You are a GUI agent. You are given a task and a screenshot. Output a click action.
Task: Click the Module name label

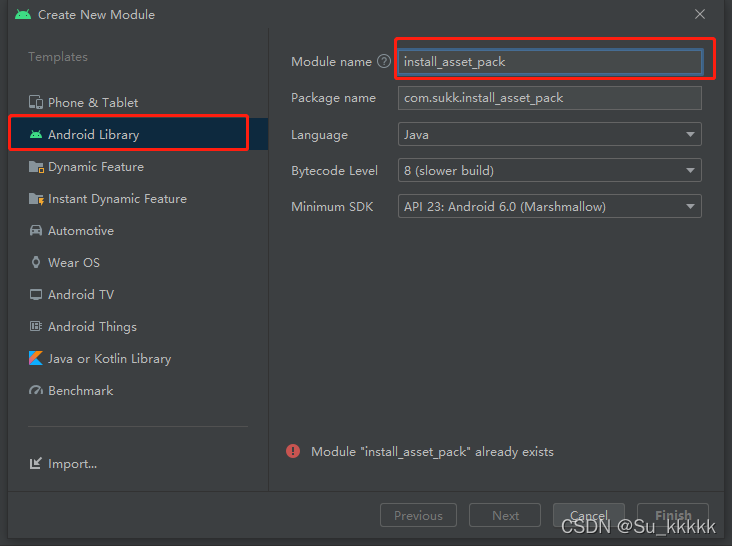[x=331, y=62]
